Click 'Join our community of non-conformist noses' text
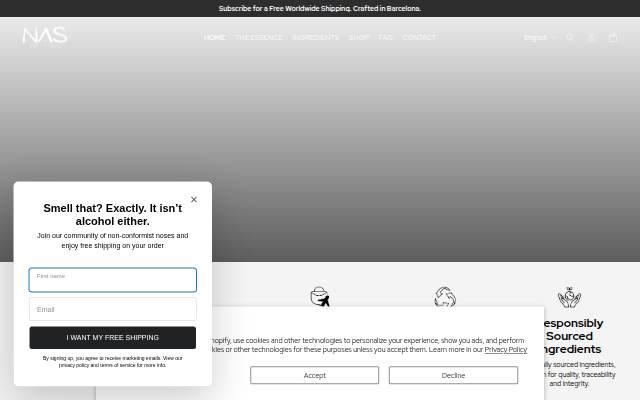640x400 pixels. coord(113,240)
